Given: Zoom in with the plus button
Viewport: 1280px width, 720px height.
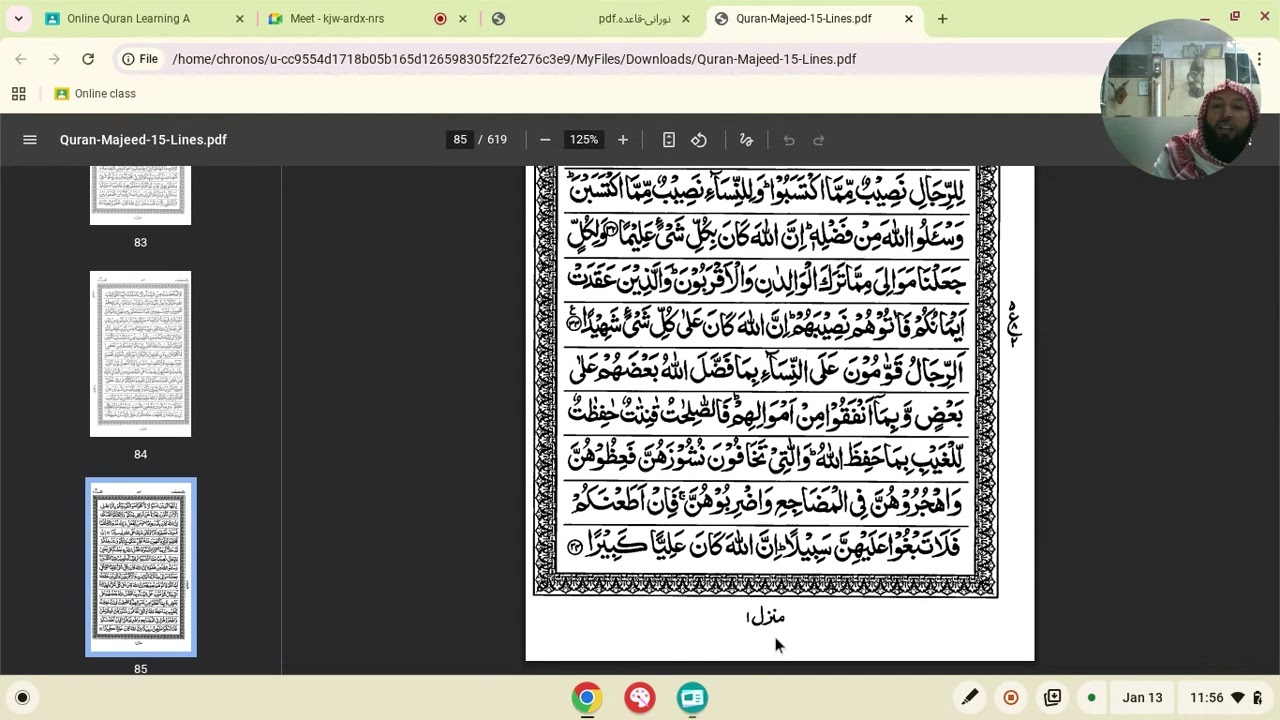Looking at the screenshot, I should 623,140.
